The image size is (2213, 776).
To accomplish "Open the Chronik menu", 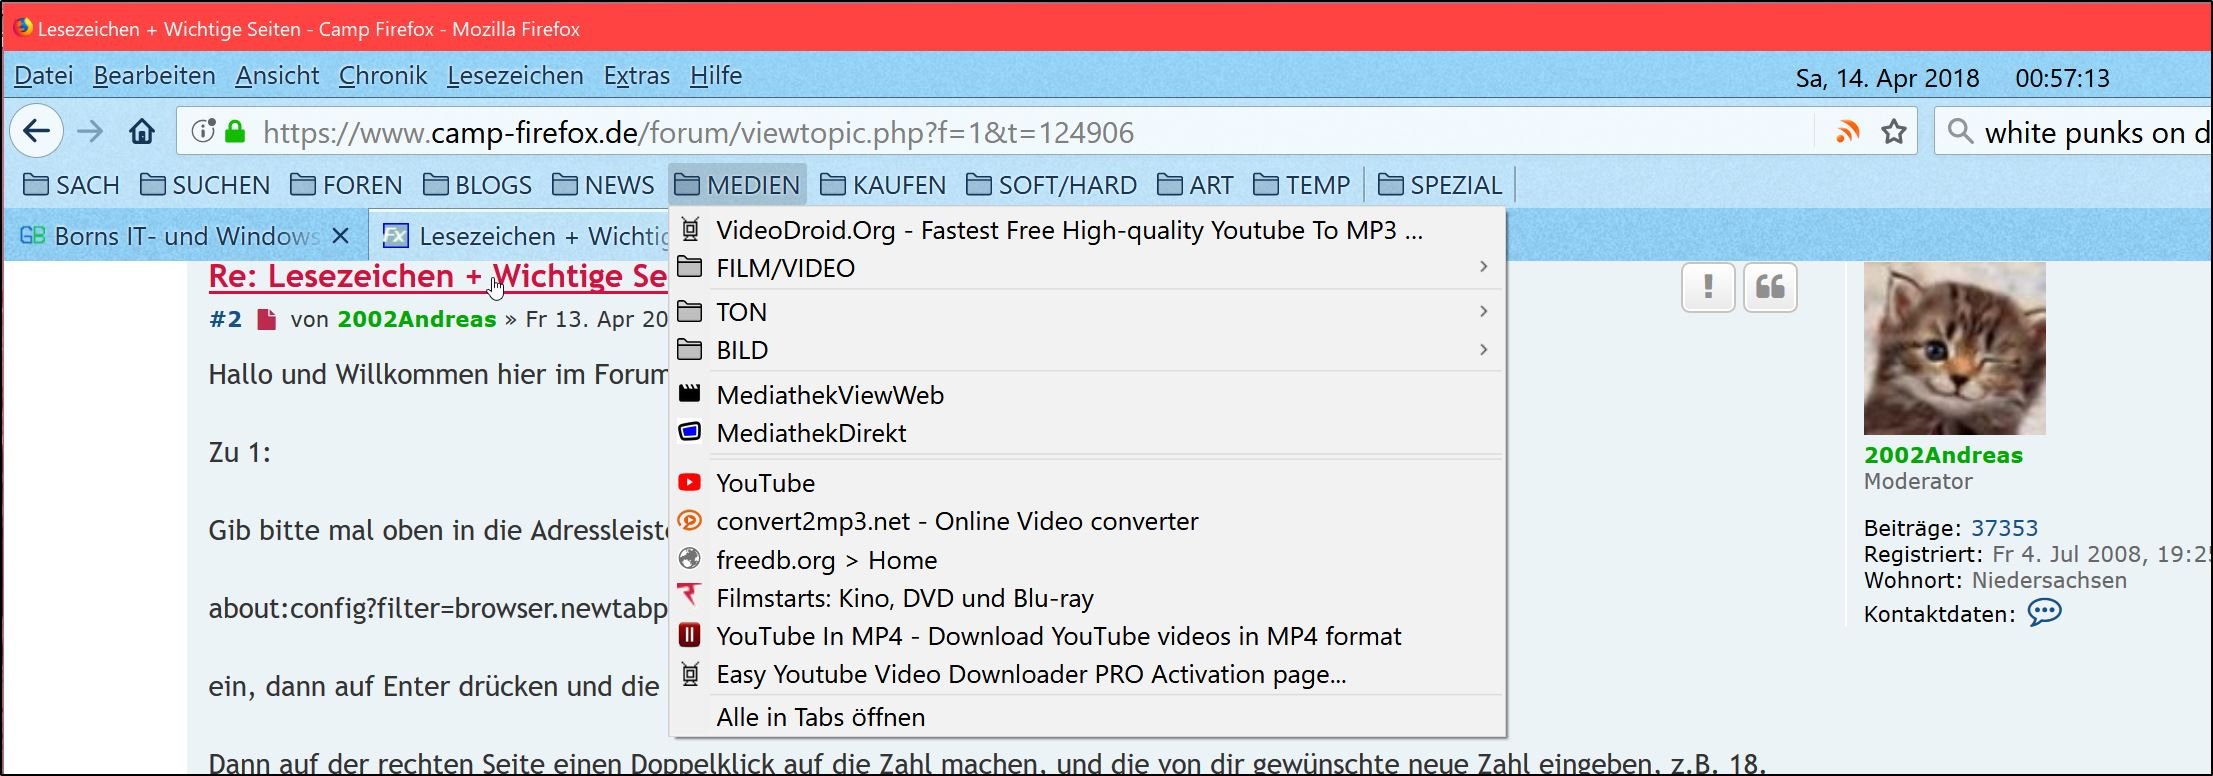I will coord(383,76).
